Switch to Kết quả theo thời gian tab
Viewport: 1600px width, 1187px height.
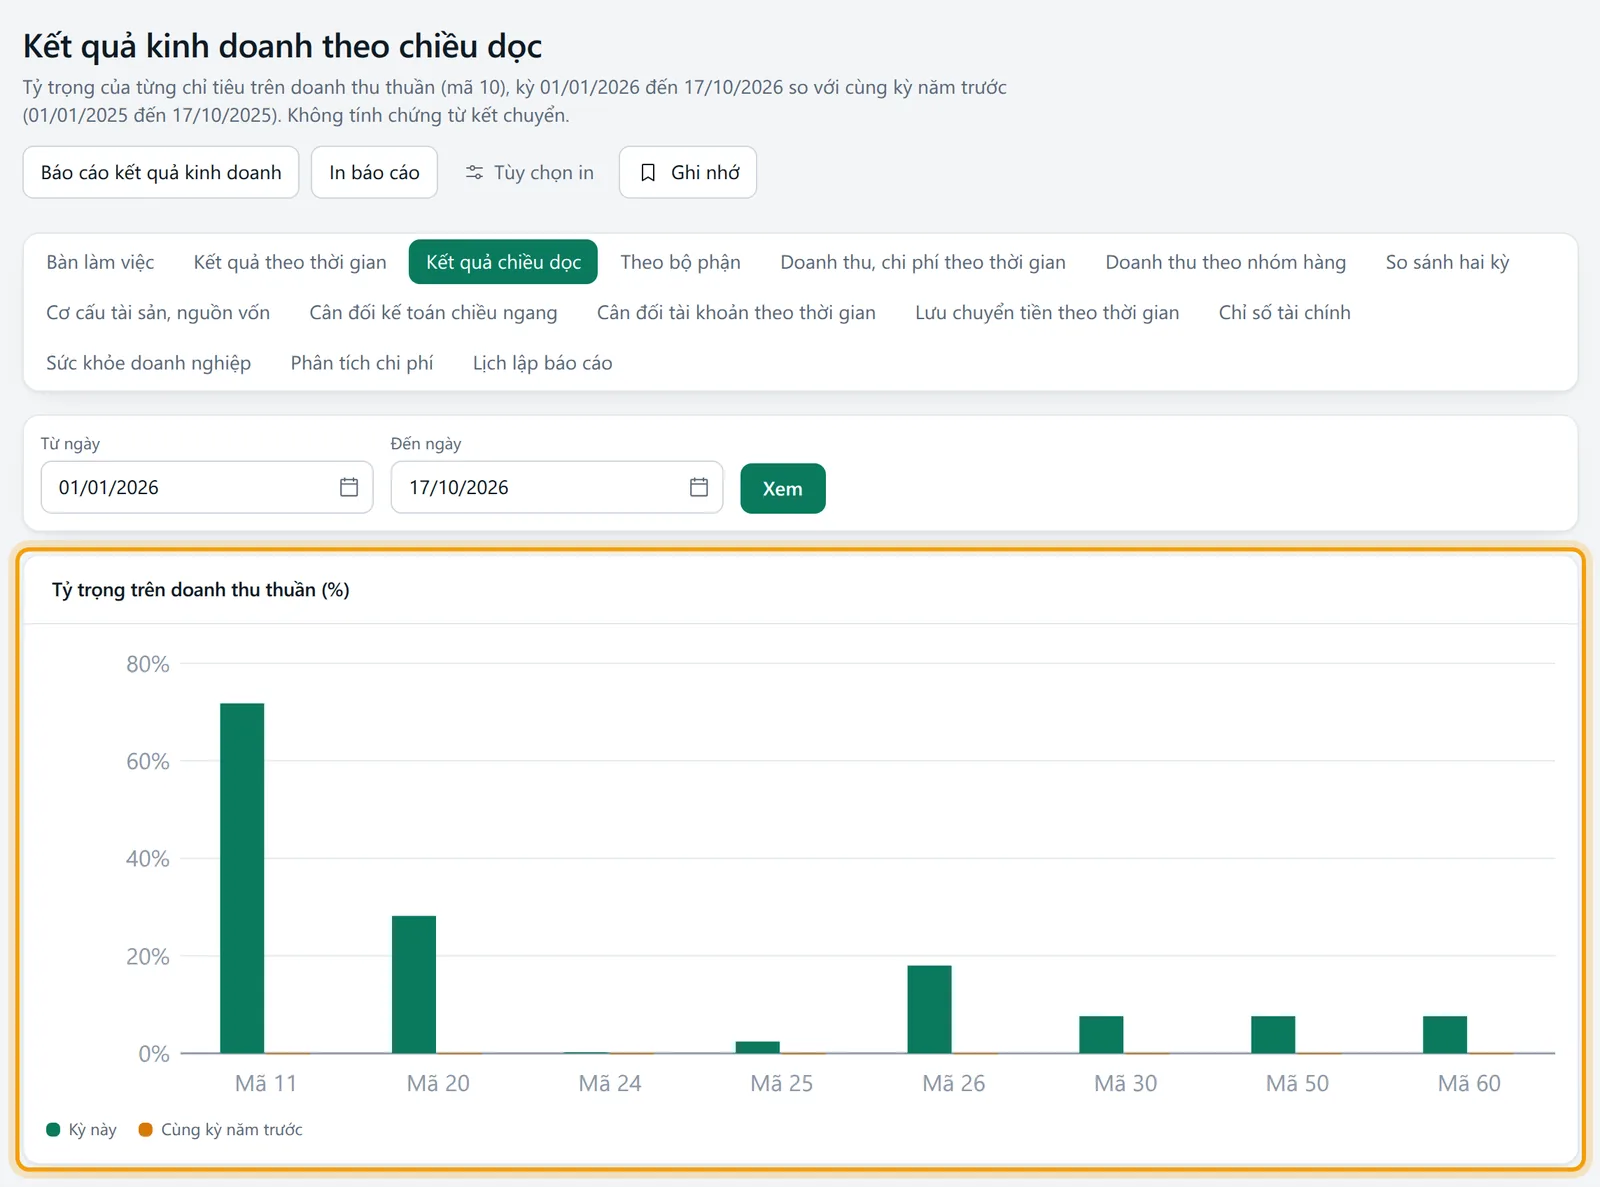(x=290, y=262)
